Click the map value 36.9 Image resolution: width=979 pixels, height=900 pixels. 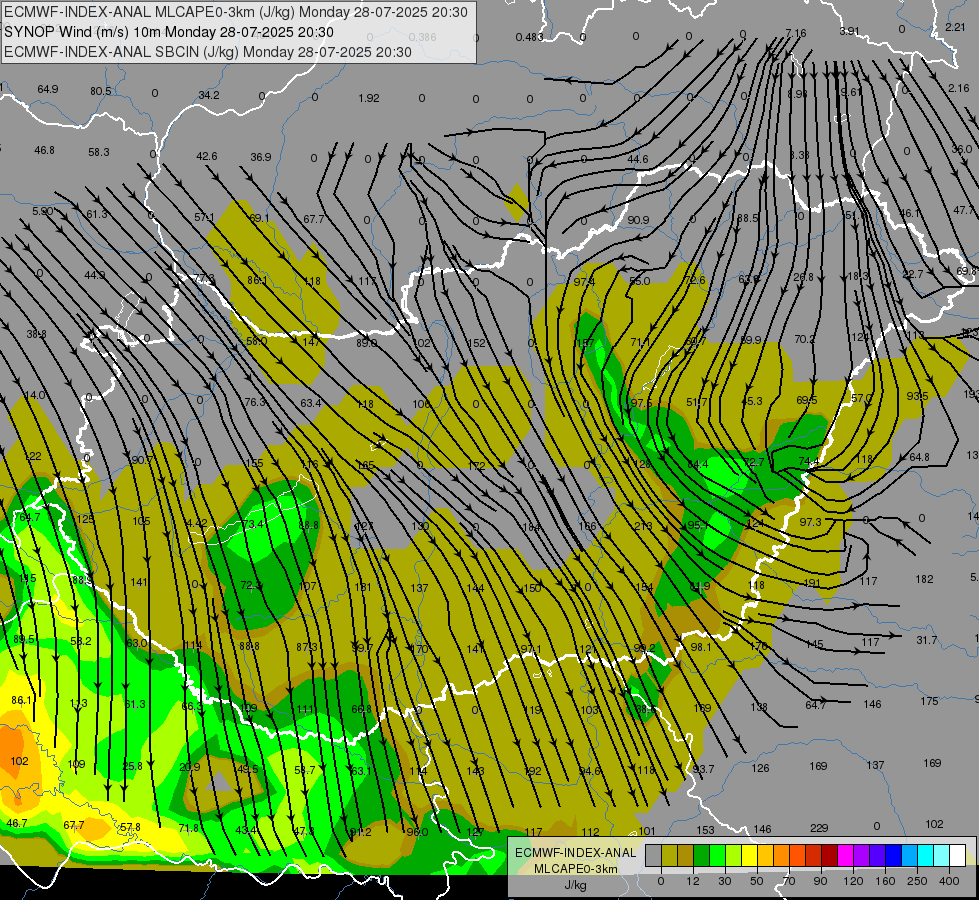click(261, 157)
